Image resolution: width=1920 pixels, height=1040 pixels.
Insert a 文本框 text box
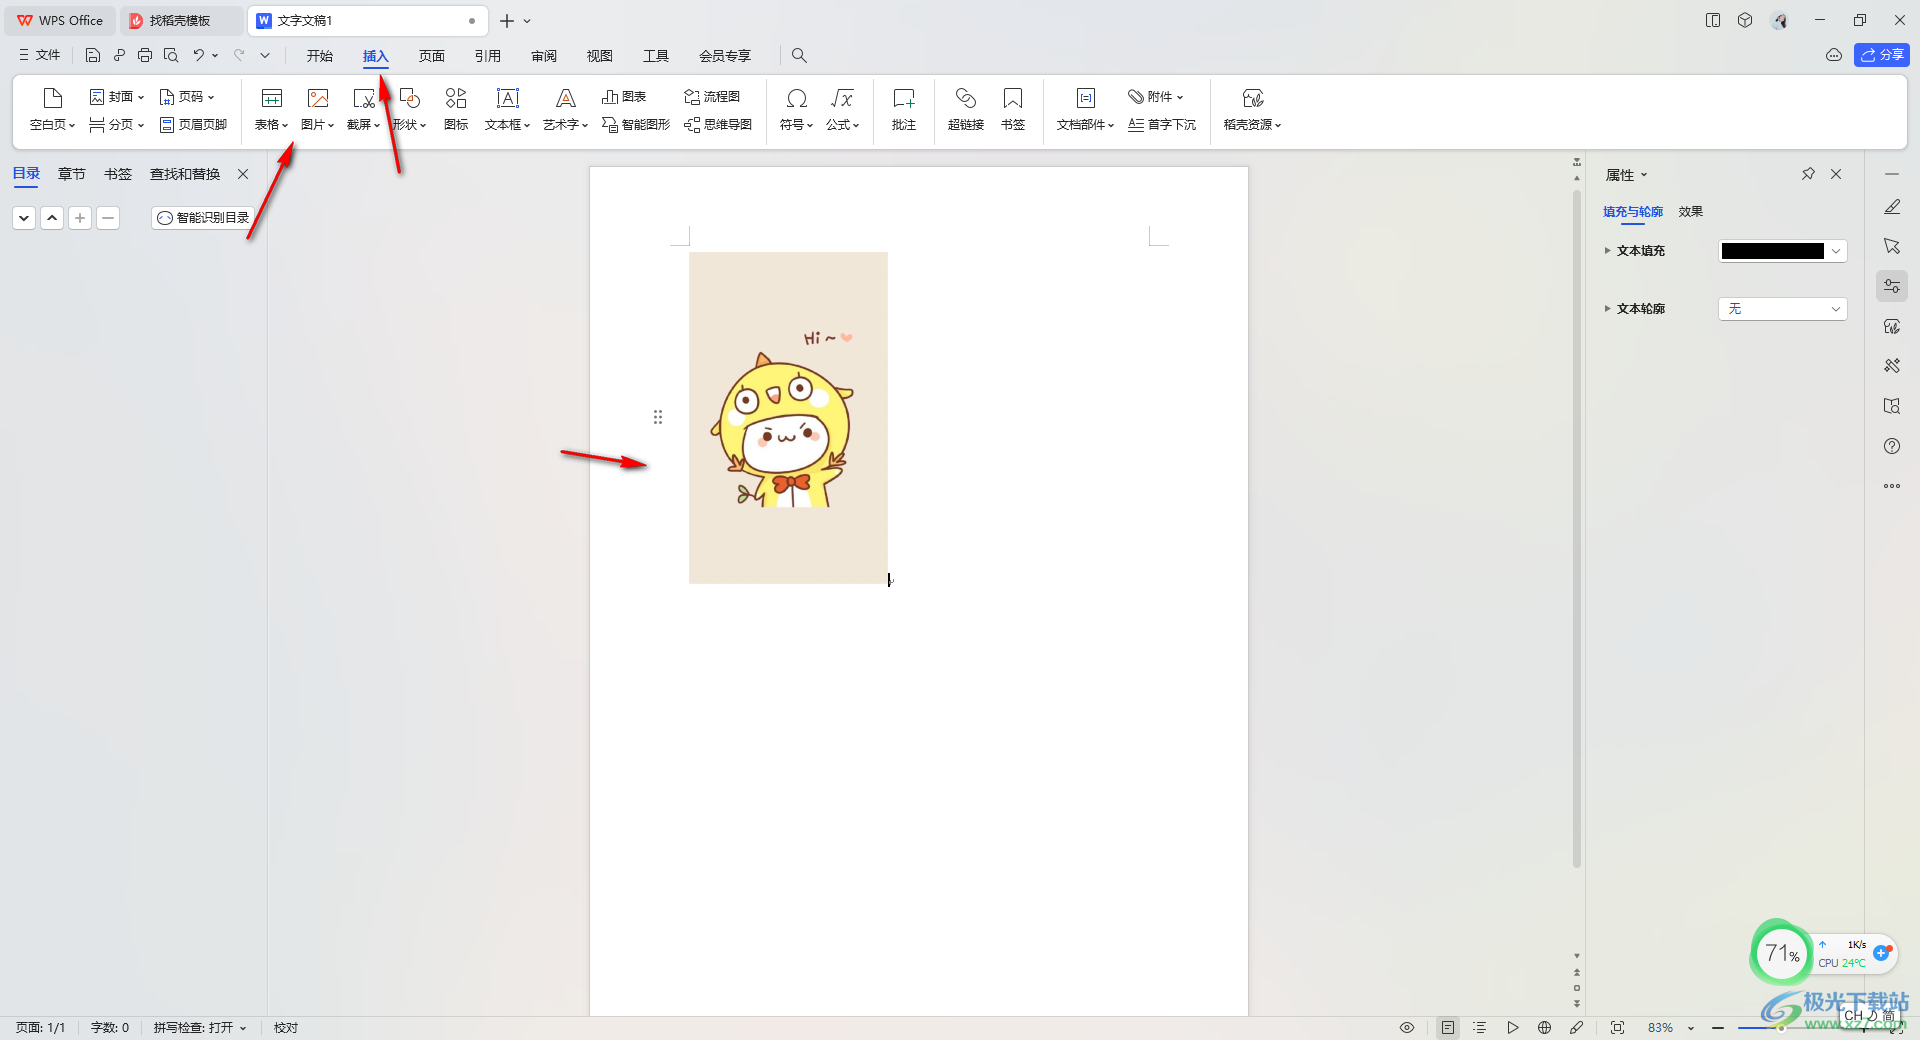tap(507, 109)
